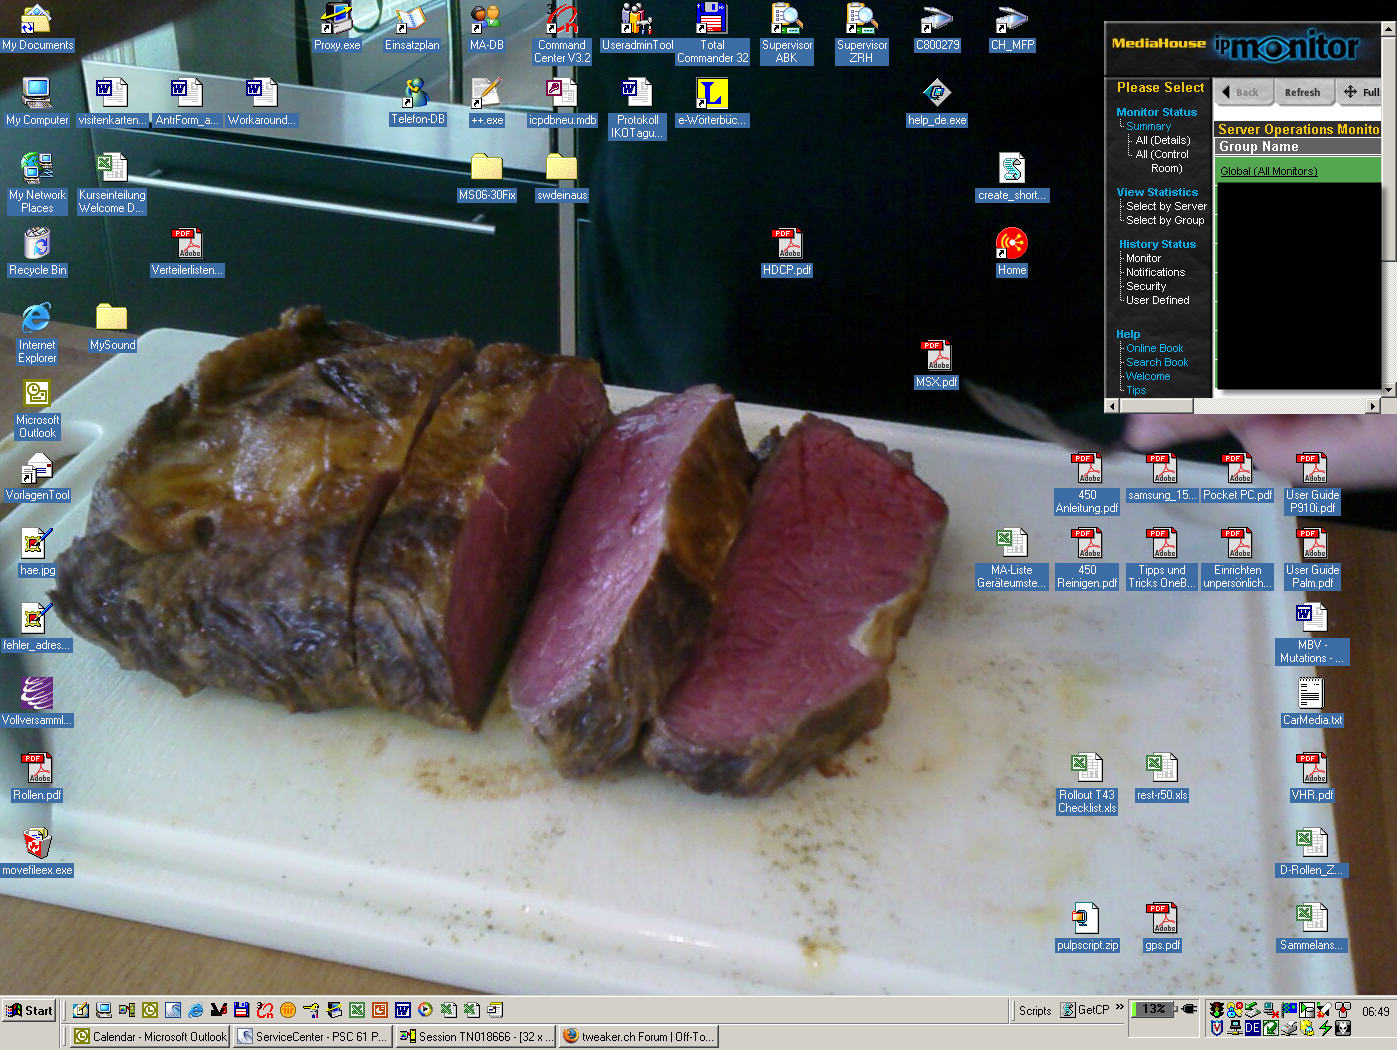The width and height of the screenshot is (1397, 1050).
Task: Open the CarMedia.txt file icon
Action: pyautogui.click(x=1311, y=695)
